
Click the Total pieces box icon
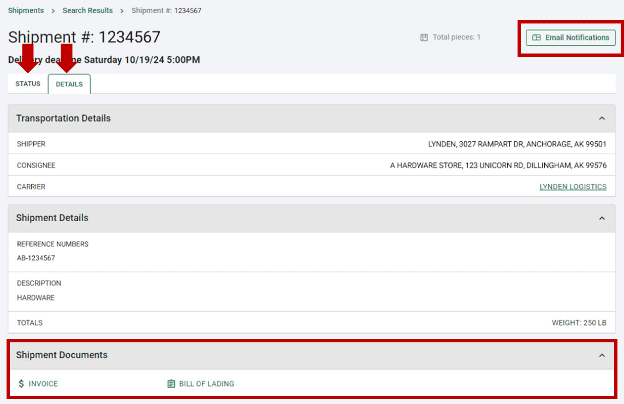424,37
